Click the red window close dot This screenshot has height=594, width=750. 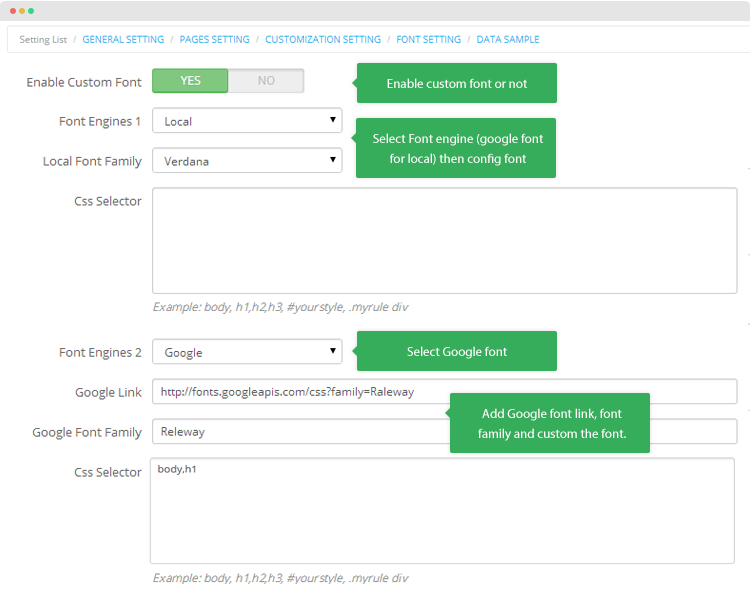(x=13, y=11)
